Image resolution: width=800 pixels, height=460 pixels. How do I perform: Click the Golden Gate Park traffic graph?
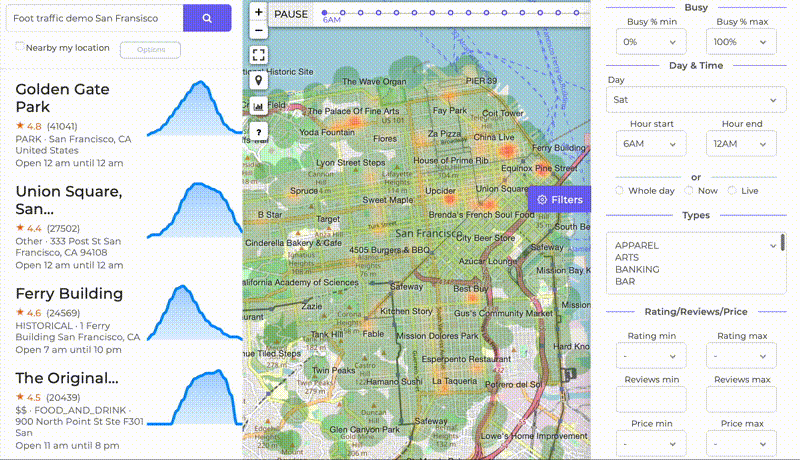pos(194,108)
